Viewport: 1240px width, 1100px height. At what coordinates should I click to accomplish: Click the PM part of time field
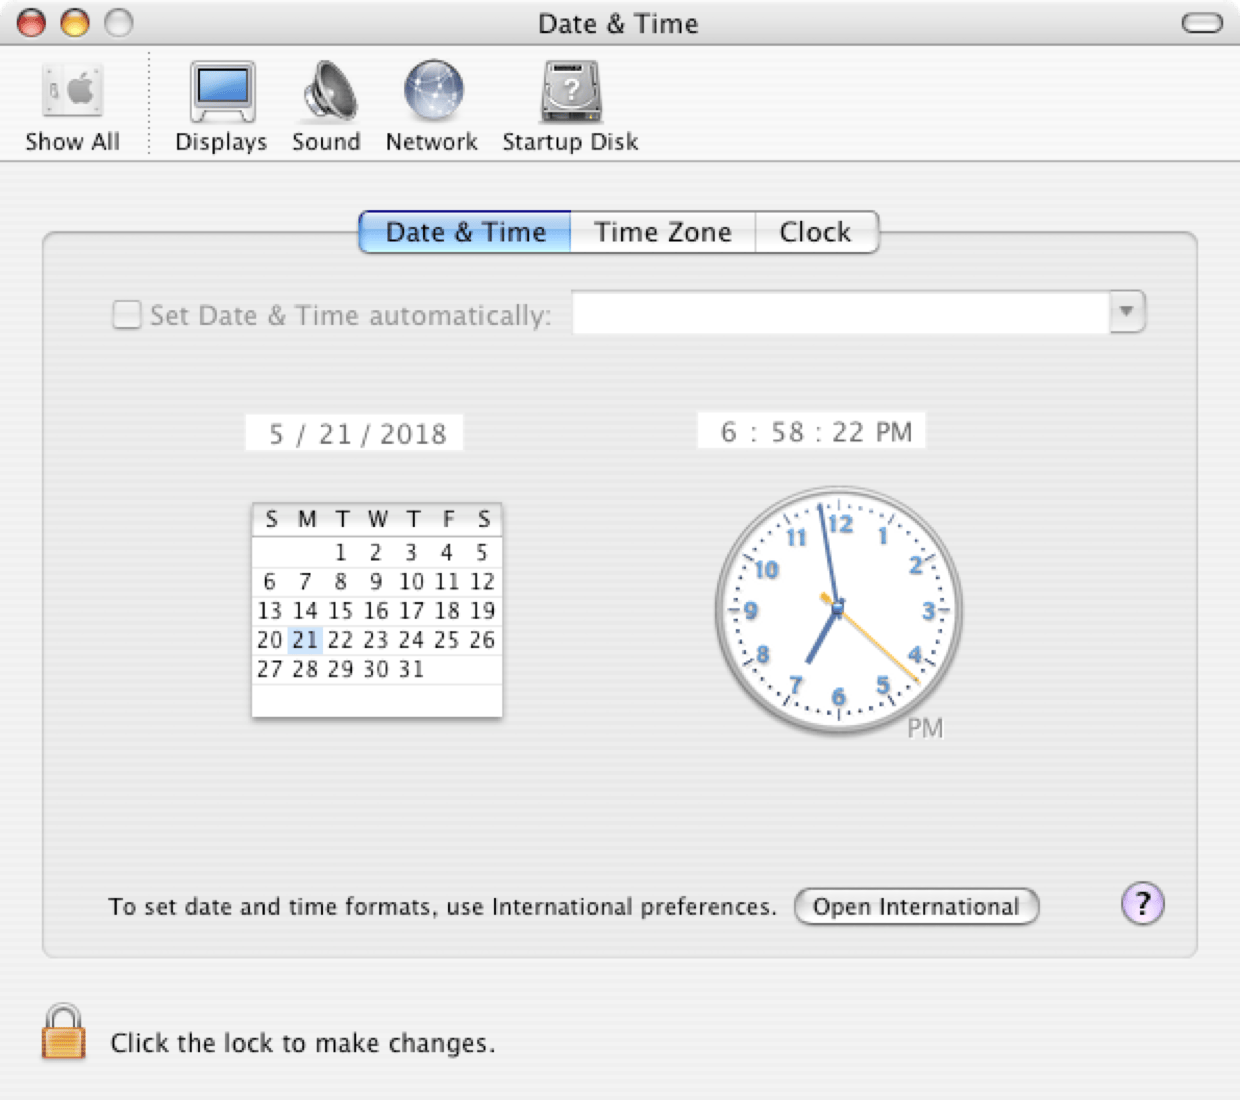click(893, 432)
